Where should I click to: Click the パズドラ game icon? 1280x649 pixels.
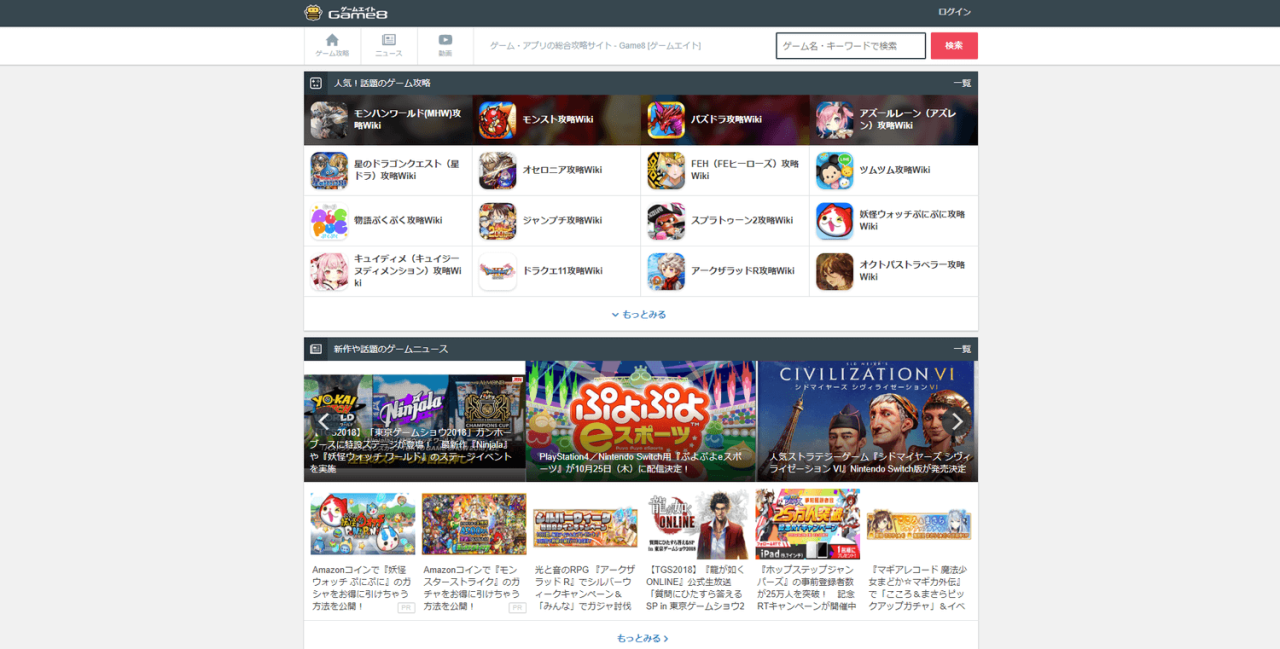coord(666,120)
